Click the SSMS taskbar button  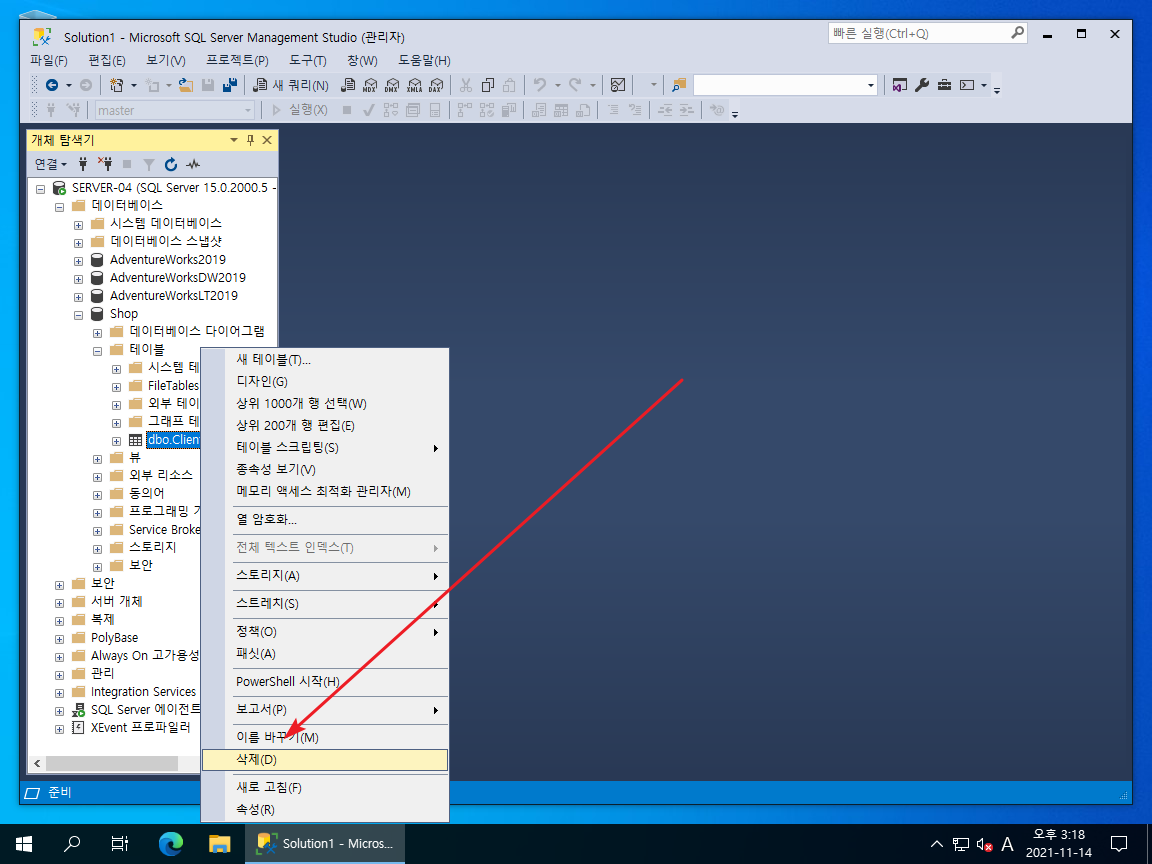[x=325, y=843]
